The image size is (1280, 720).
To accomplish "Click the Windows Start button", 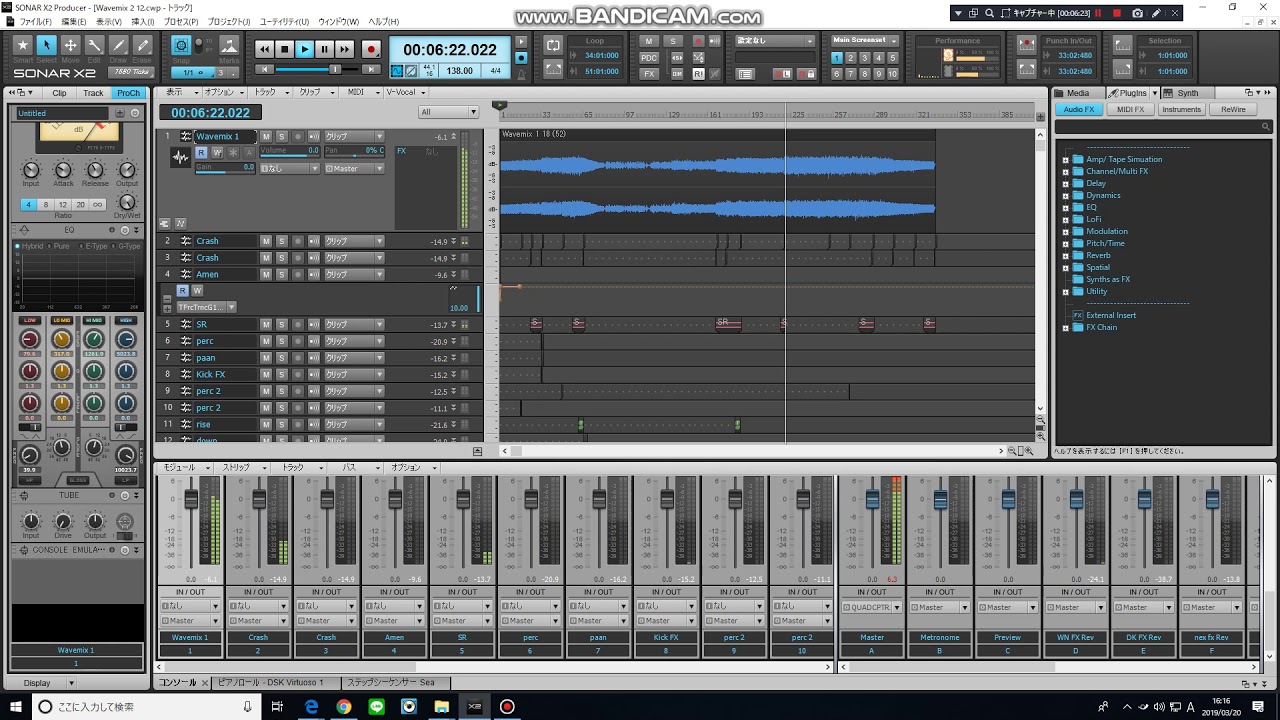I will pos(16,707).
